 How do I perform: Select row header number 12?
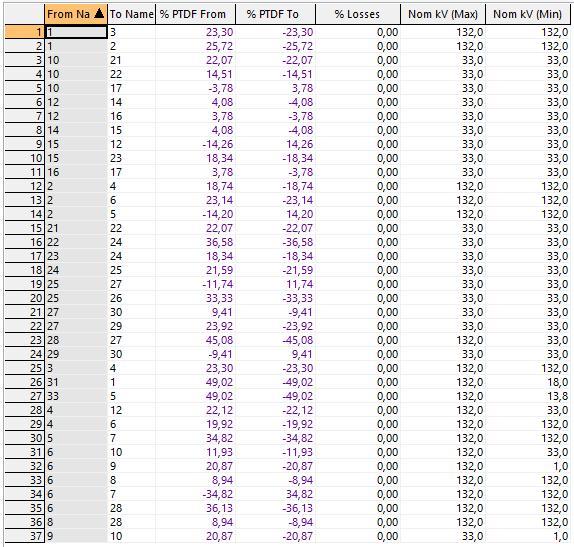point(25,186)
